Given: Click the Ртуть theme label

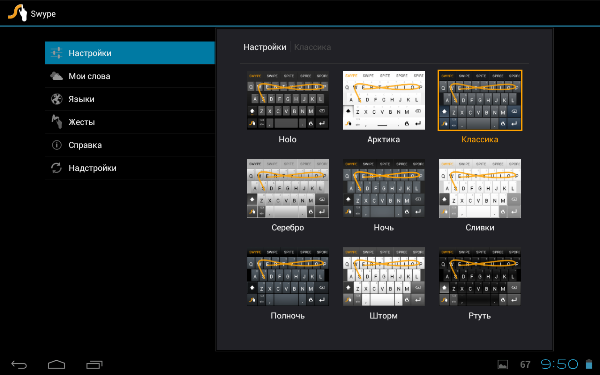Looking at the screenshot, I should (x=479, y=316).
